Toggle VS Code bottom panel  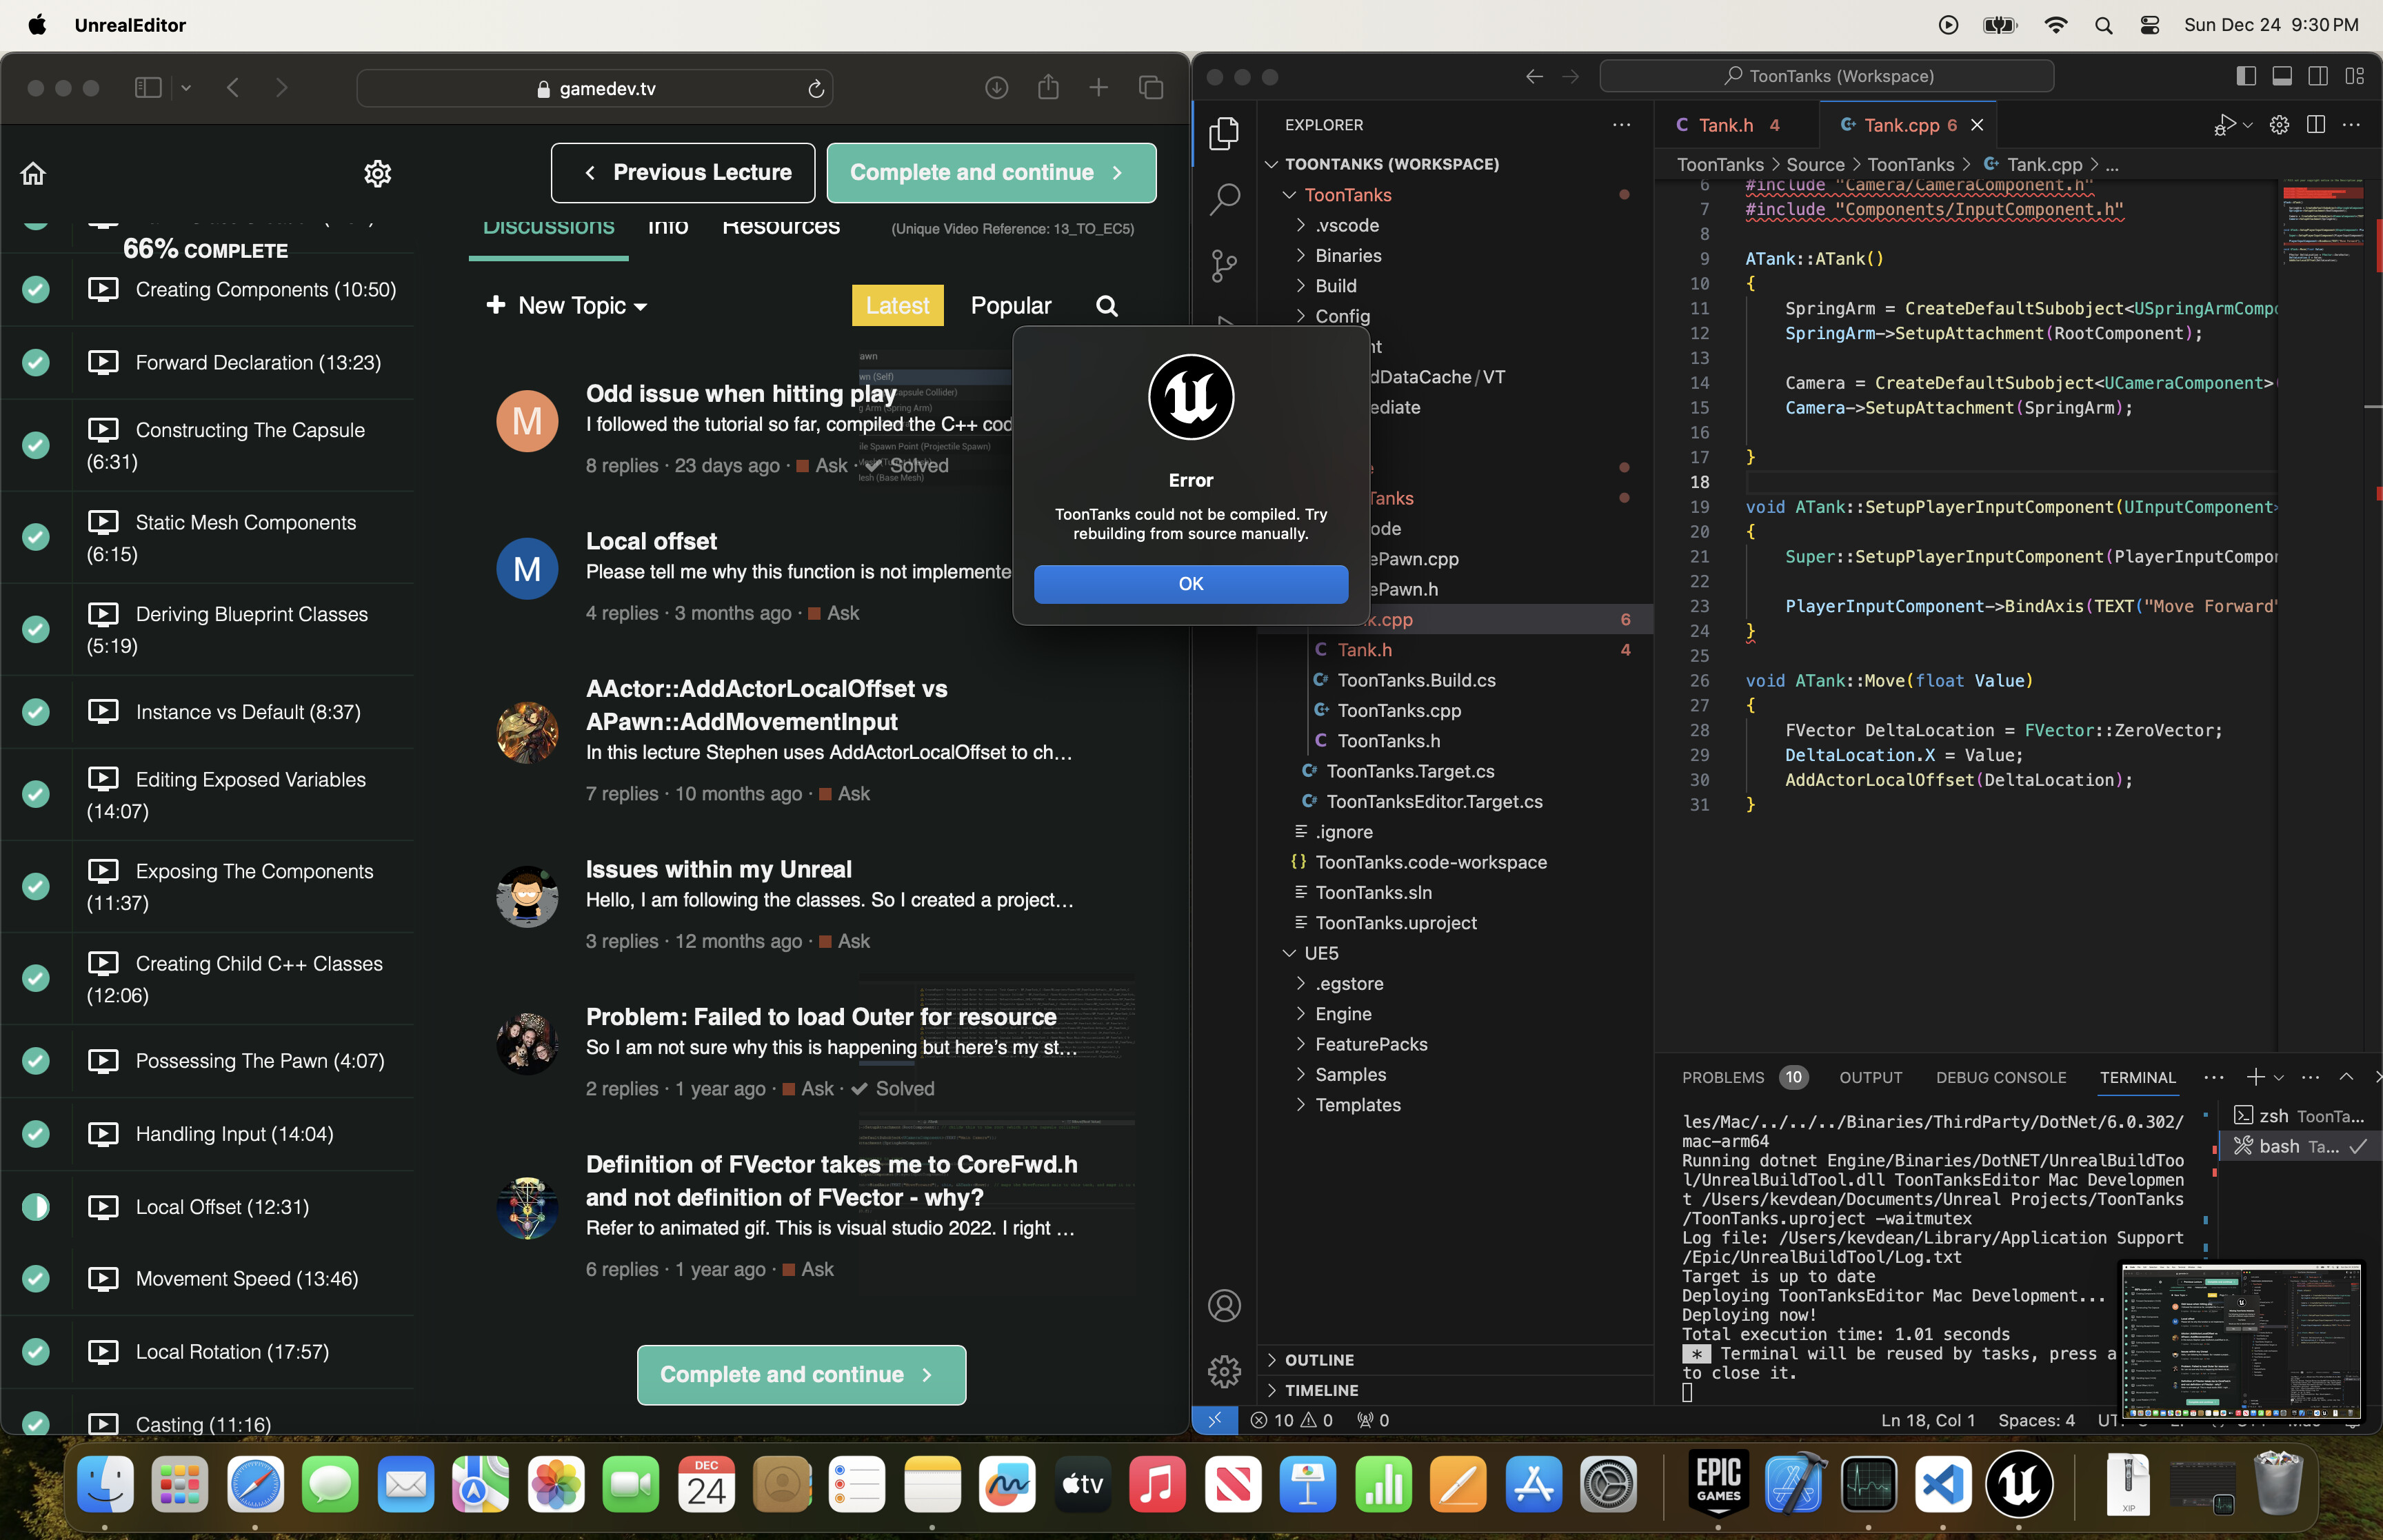(x=2282, y=76)
